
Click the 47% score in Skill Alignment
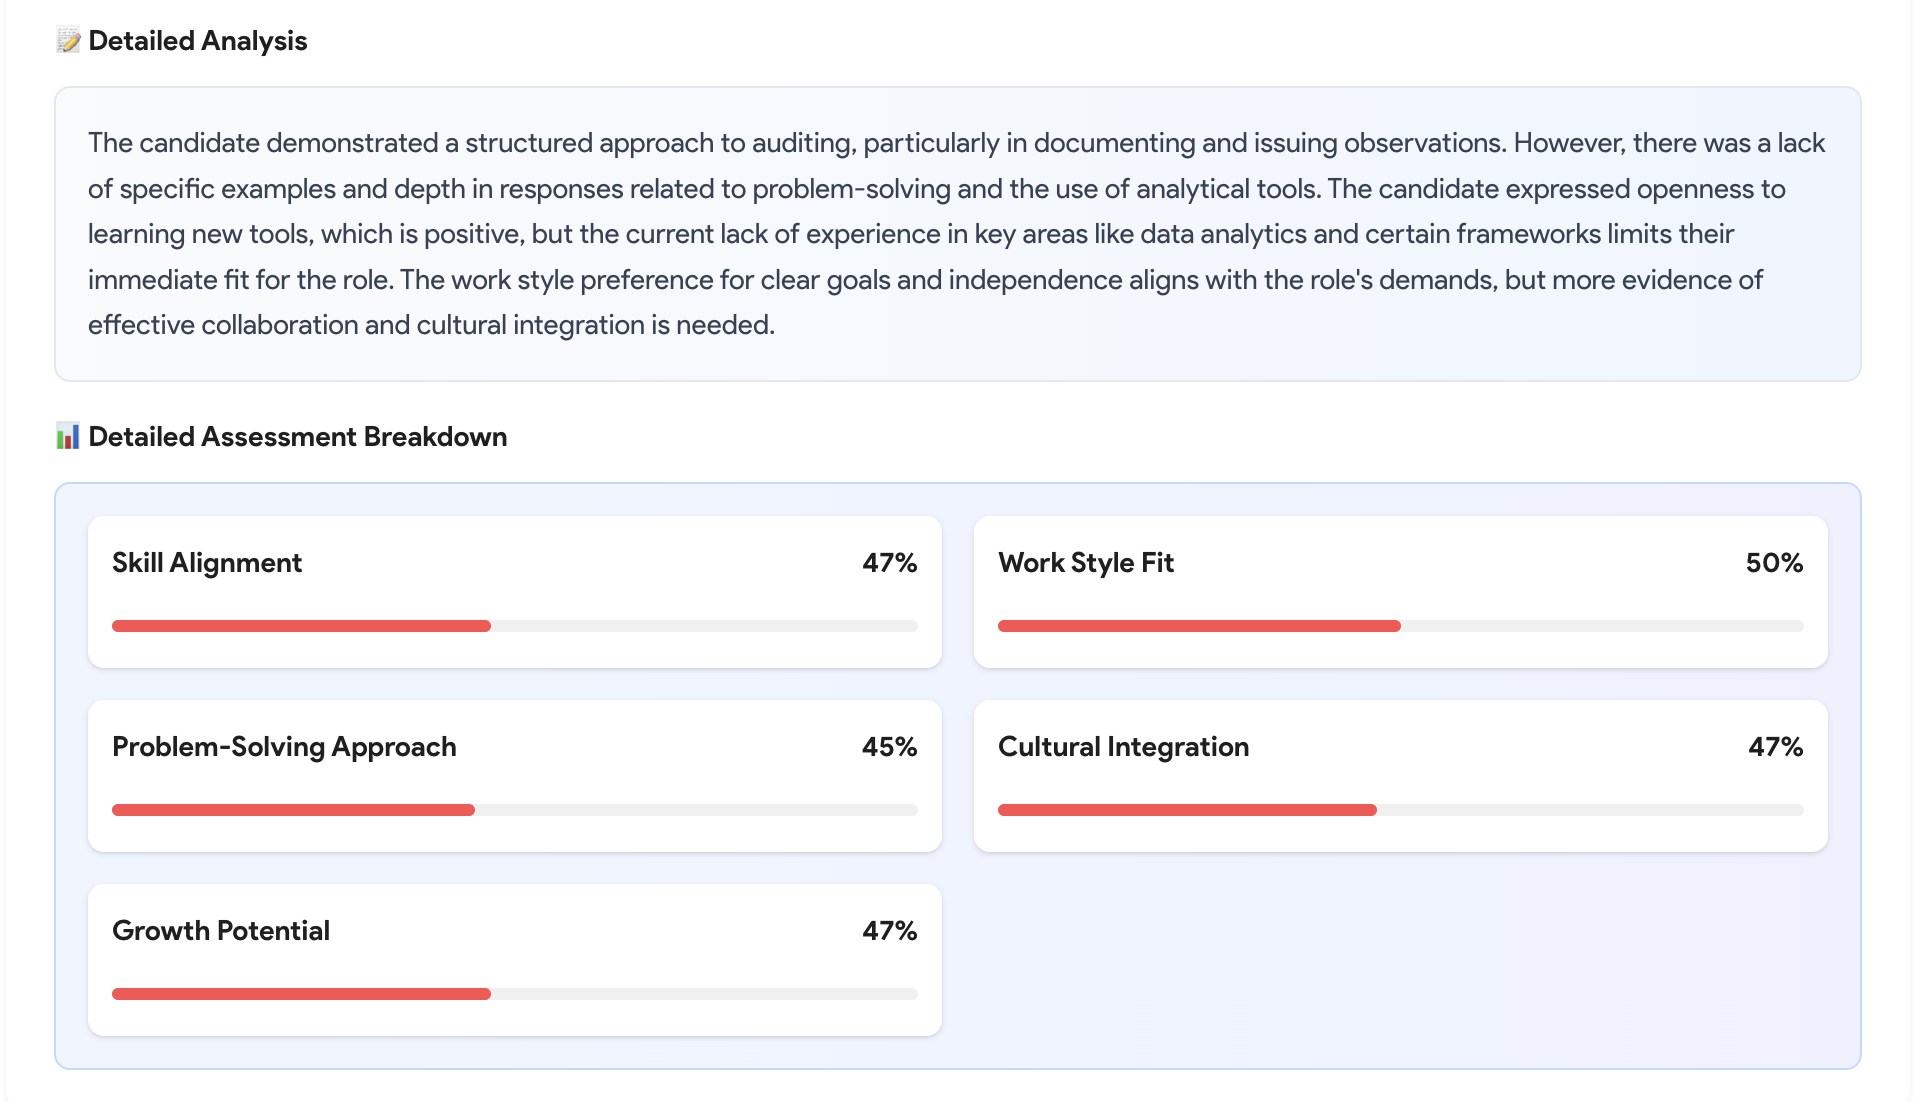point(889,563)
